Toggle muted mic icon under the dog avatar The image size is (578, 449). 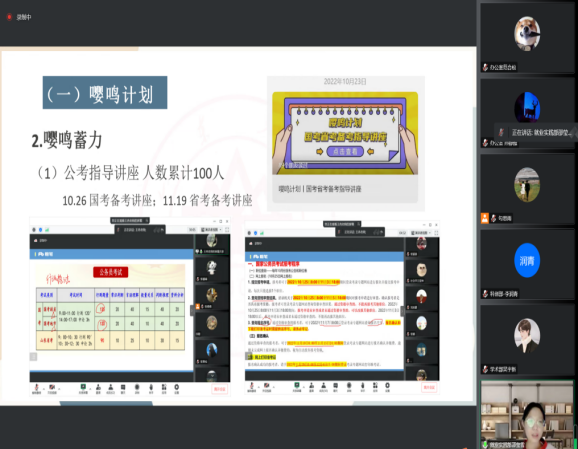point(485,67)
